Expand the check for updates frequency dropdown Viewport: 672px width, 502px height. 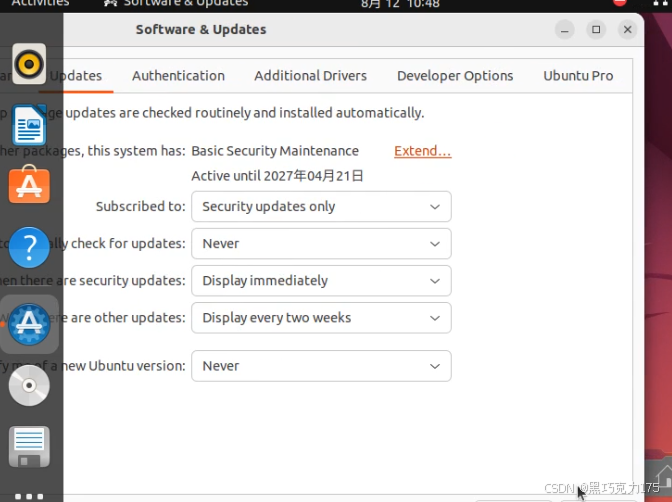[321, 243]
